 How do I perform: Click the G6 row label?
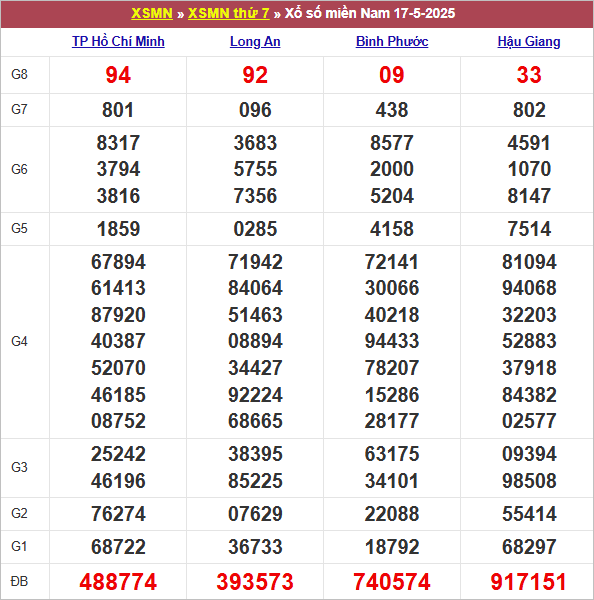pos(20,169)
